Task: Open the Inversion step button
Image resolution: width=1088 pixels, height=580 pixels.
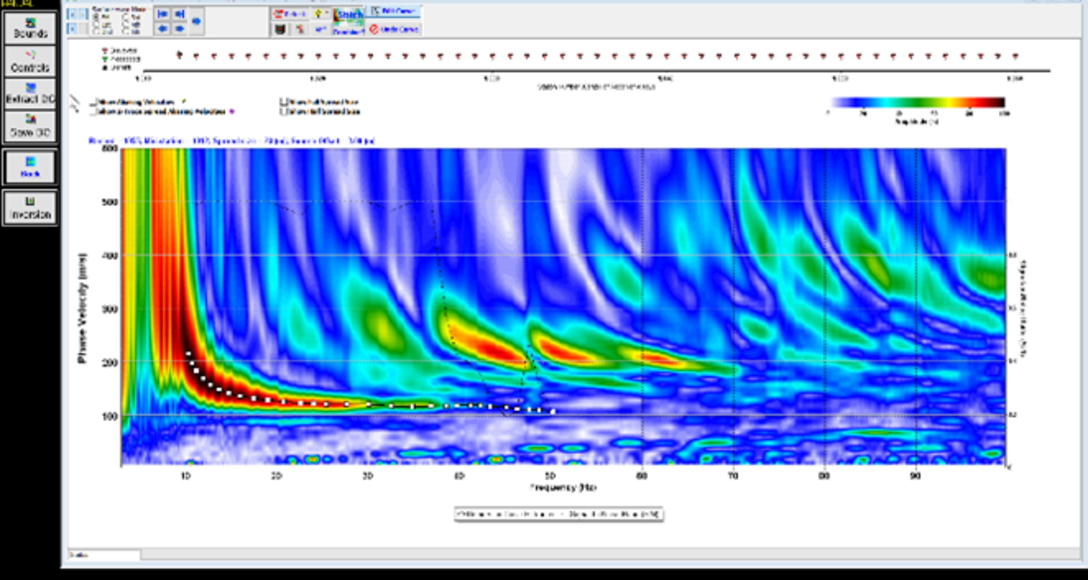Action: tap(30, 207)
